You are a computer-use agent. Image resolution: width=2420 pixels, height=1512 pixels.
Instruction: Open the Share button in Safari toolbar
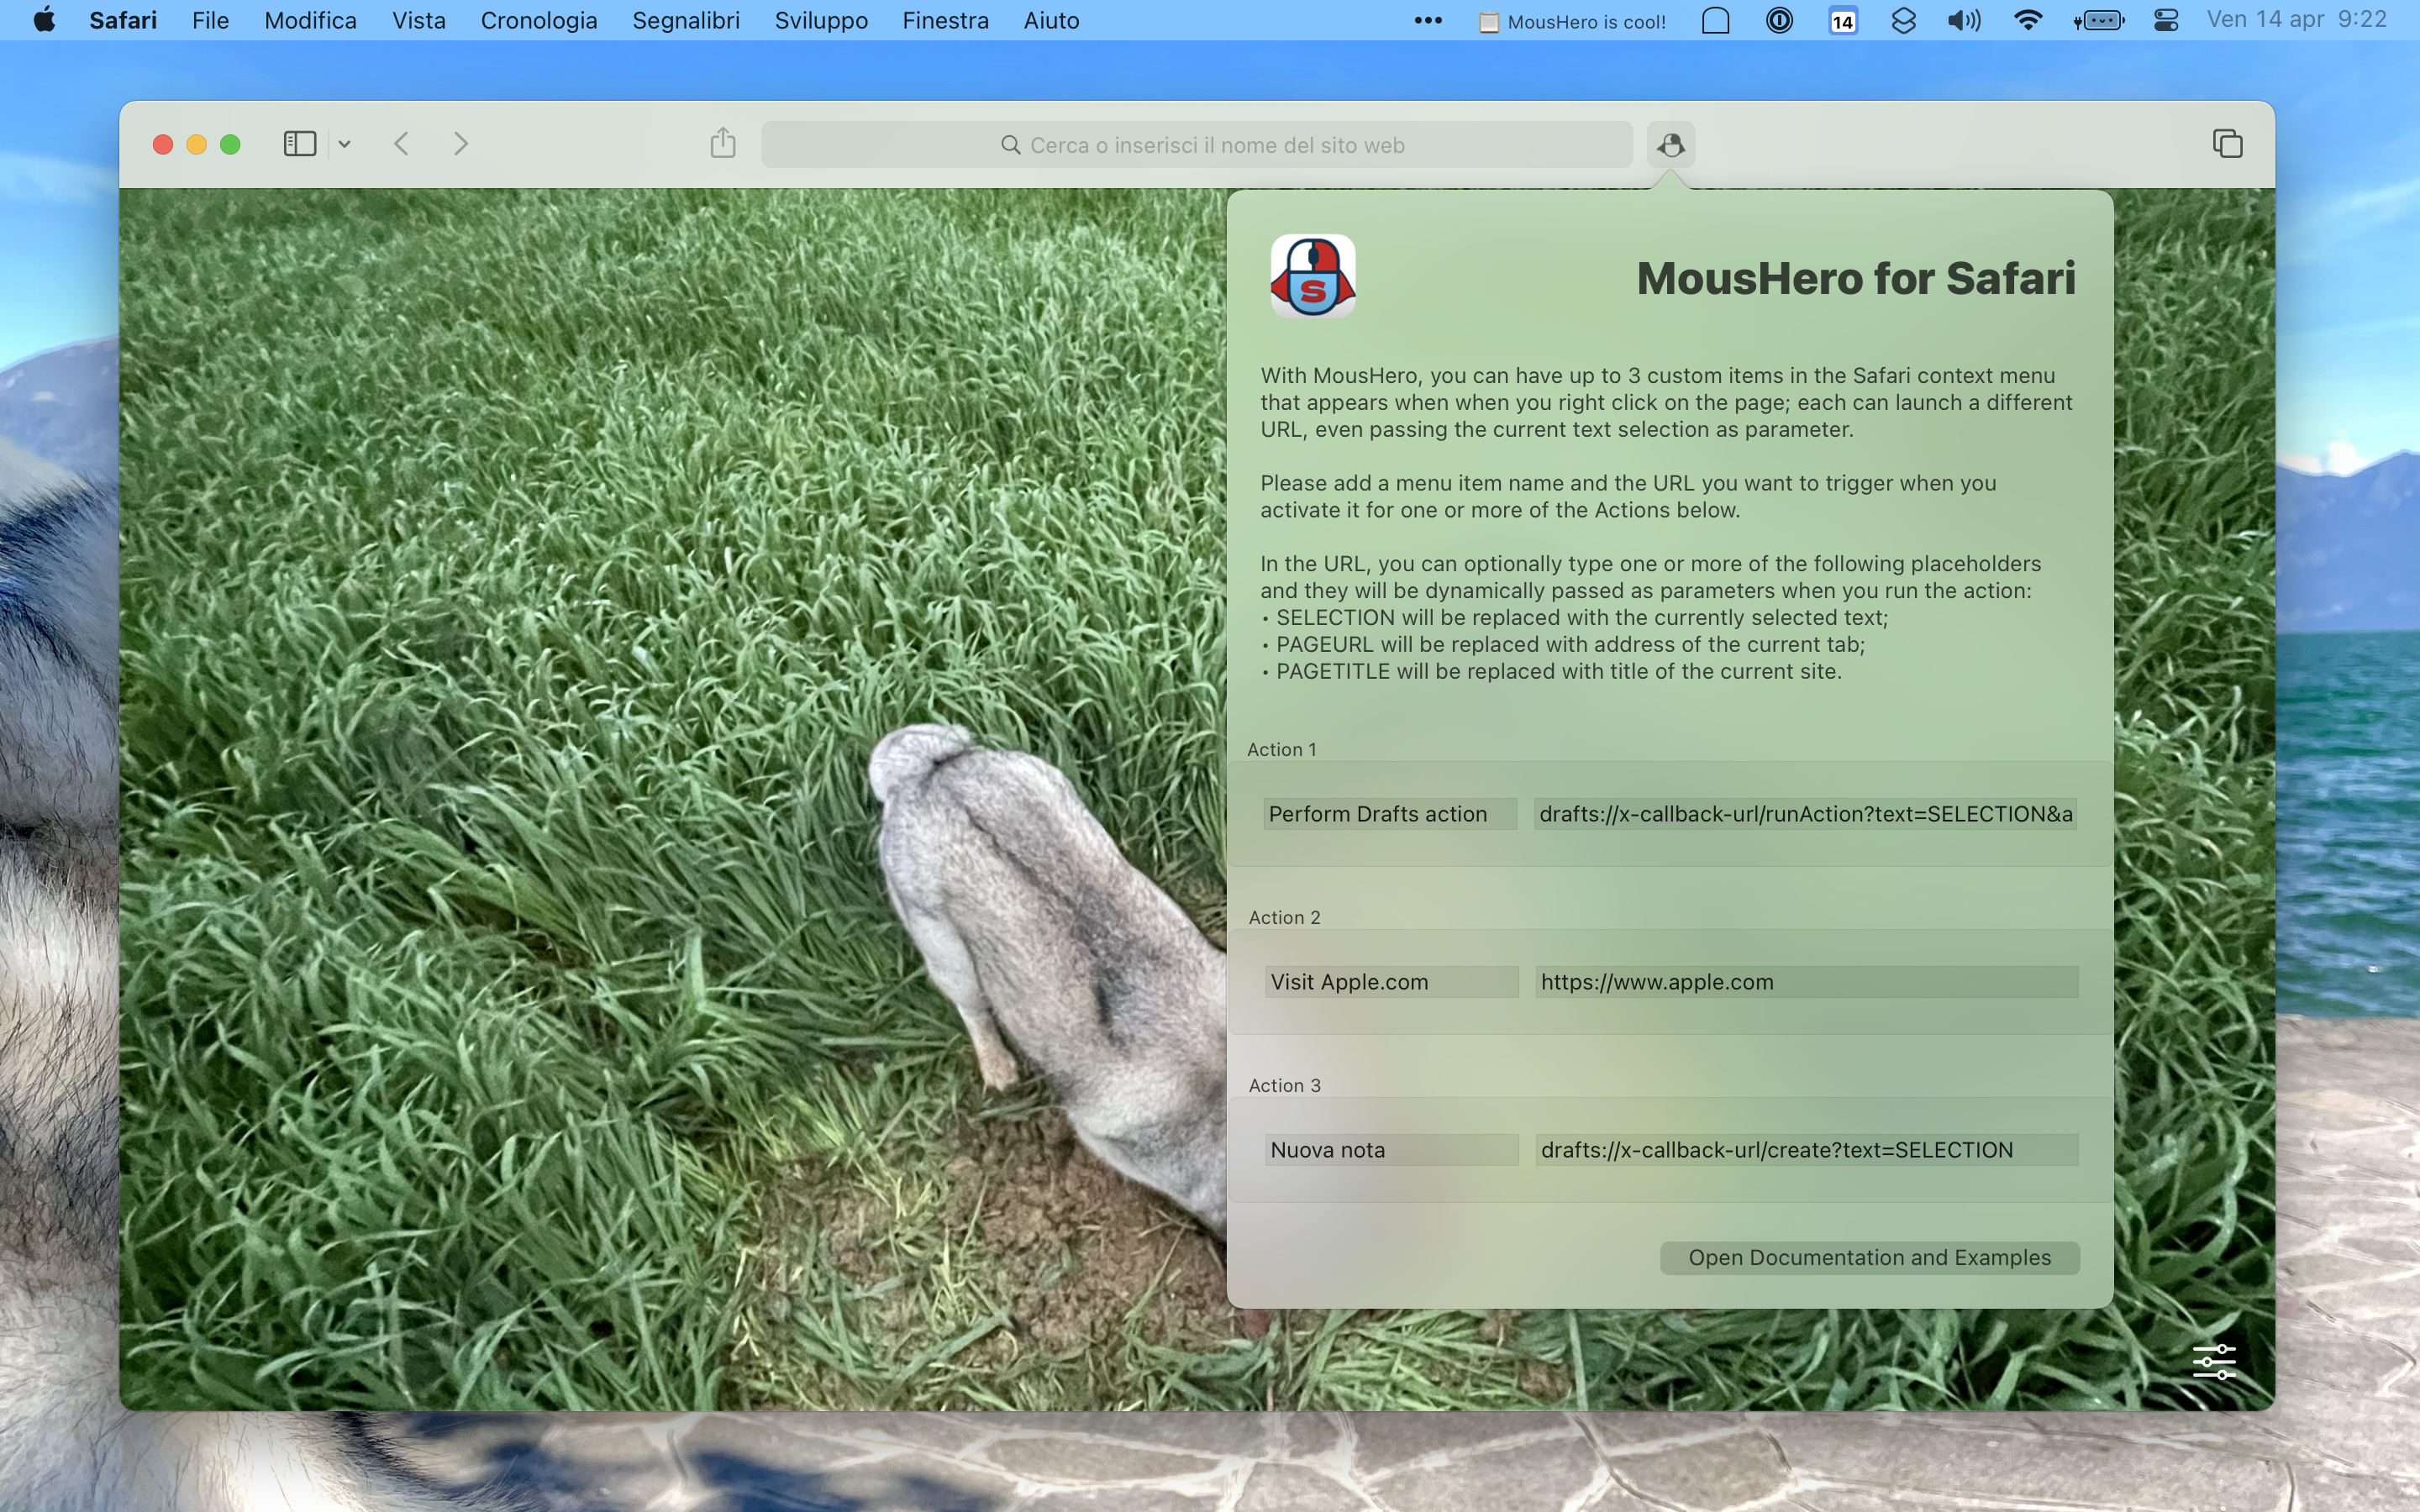(723, 143)
